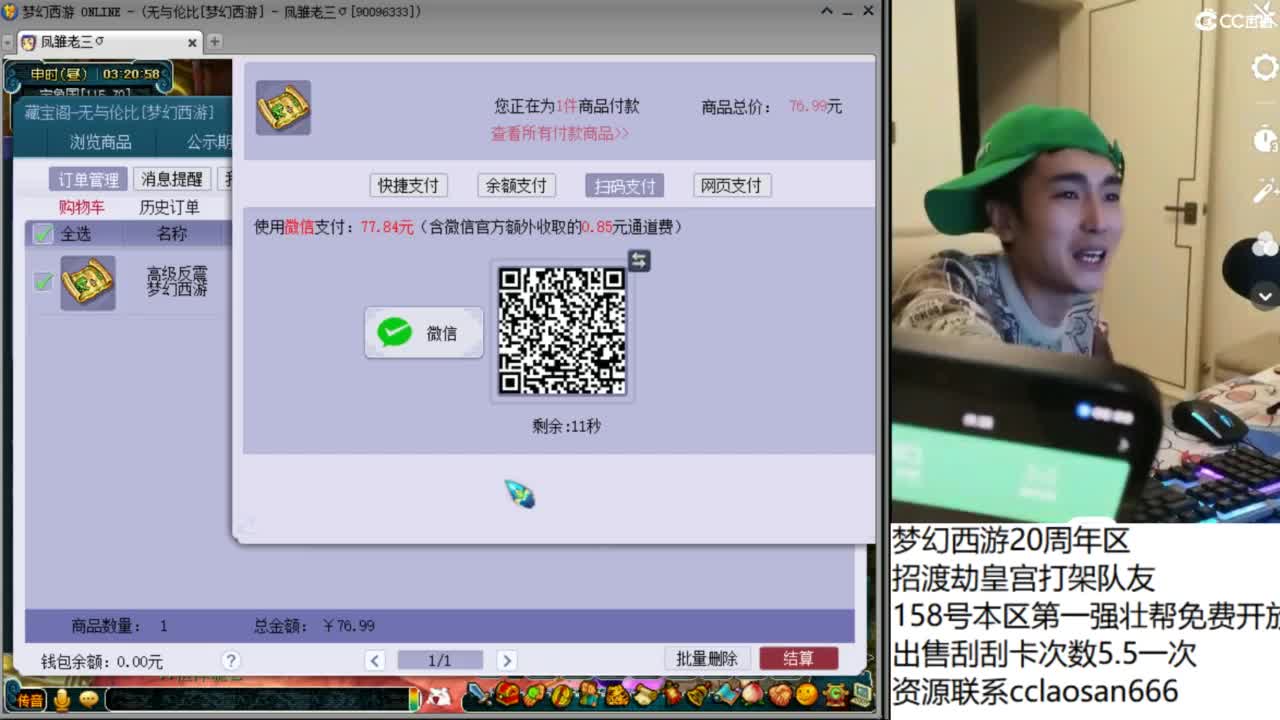Click the 名称 column header
The height and width of the screenshot is (720, 1280).
[x=172, y=234]
